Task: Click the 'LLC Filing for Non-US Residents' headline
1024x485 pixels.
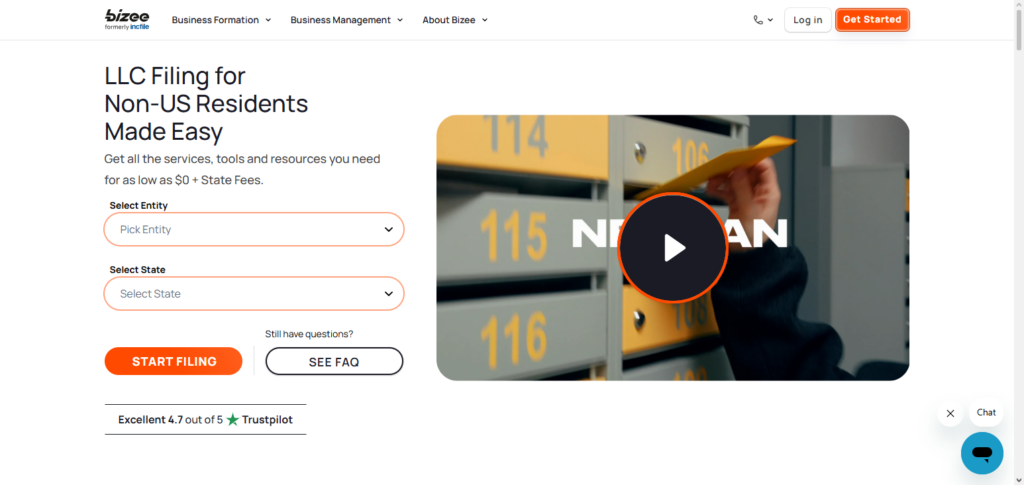Action: coord(206,103)
